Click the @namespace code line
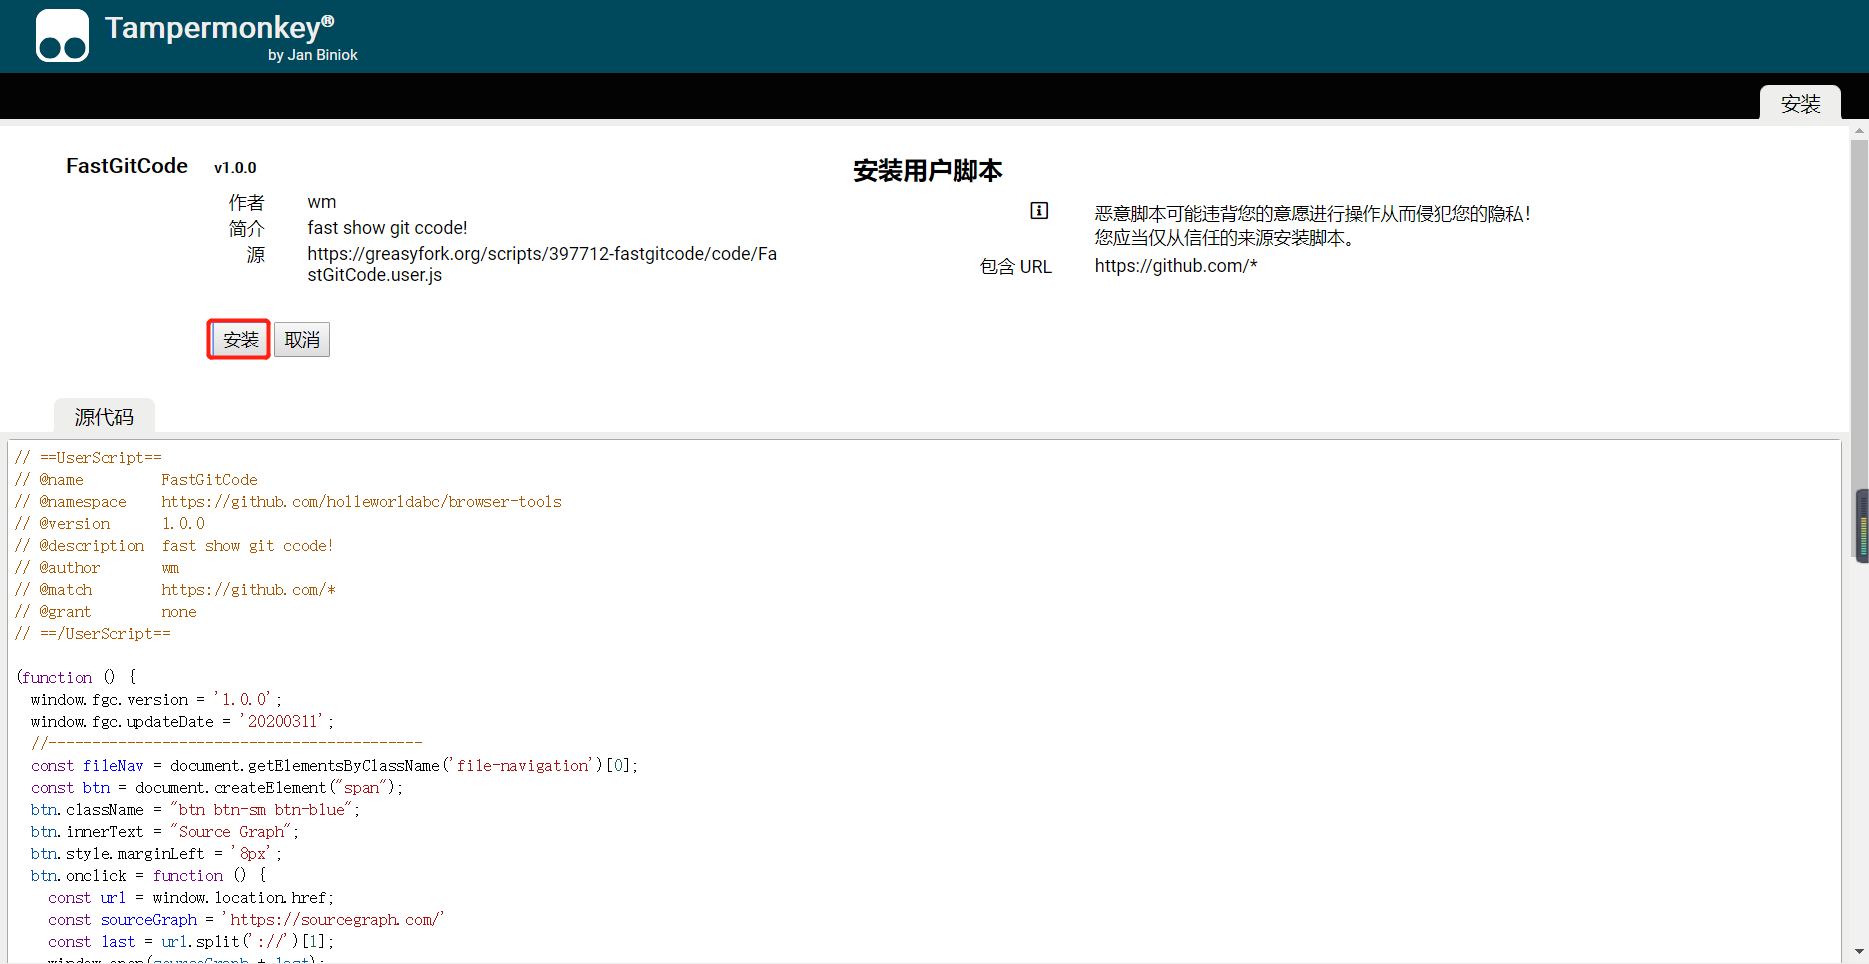 tap(288, 502)
